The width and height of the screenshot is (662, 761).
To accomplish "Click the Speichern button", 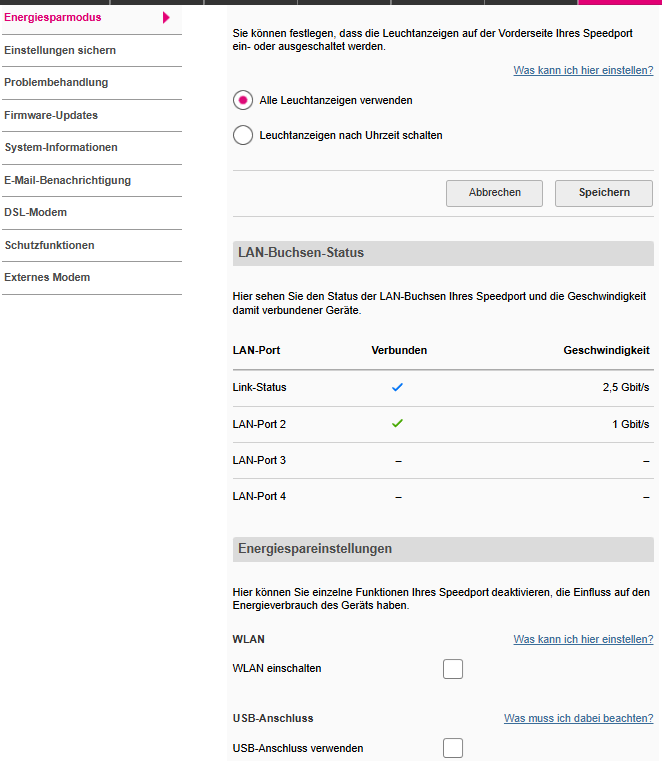I will point(604,193).
